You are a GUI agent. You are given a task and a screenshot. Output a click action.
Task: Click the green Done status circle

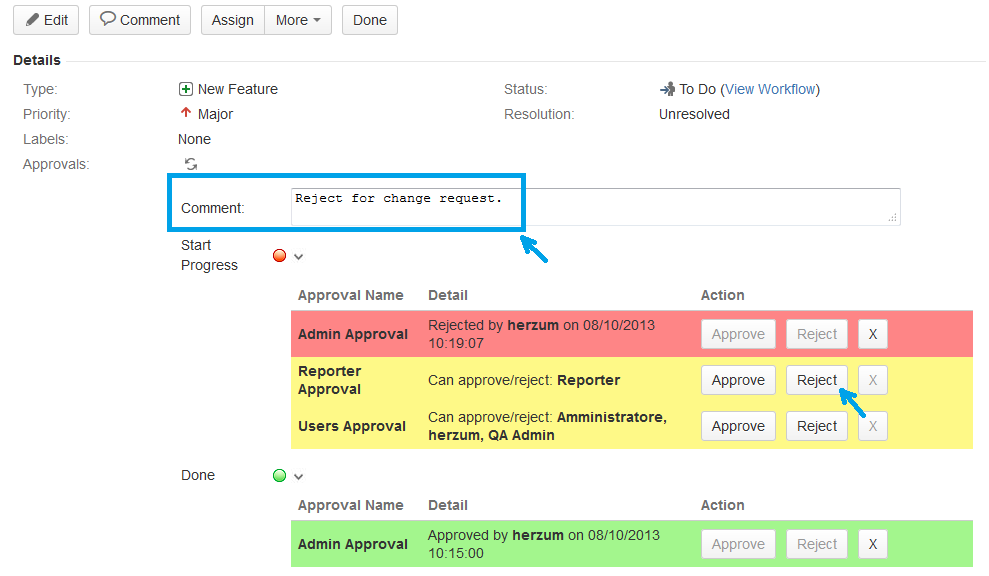[x=280, y=476]
